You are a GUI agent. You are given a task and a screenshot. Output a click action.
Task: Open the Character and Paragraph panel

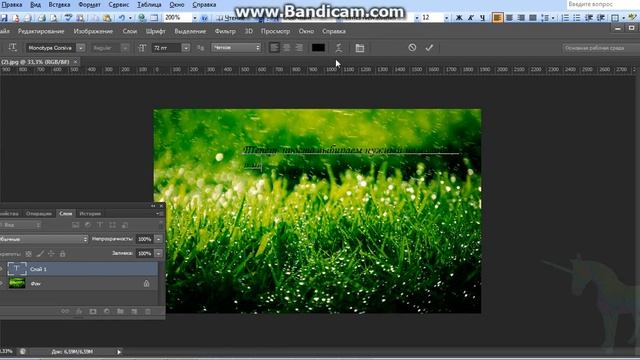click(x=360, y=48)
